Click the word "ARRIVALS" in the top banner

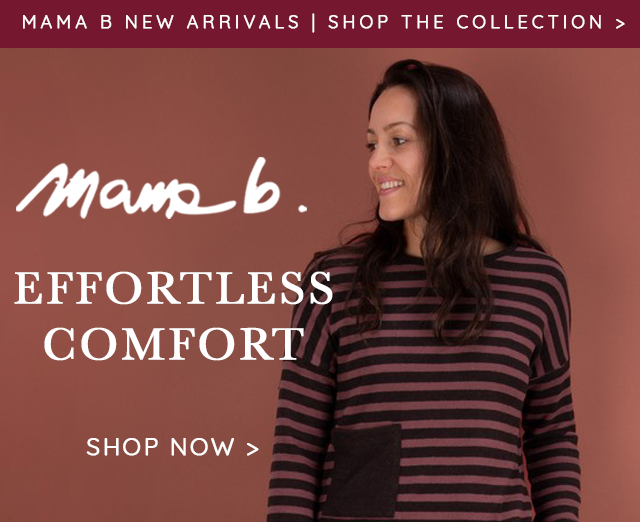pyautogui.click(x=243, y=22)
